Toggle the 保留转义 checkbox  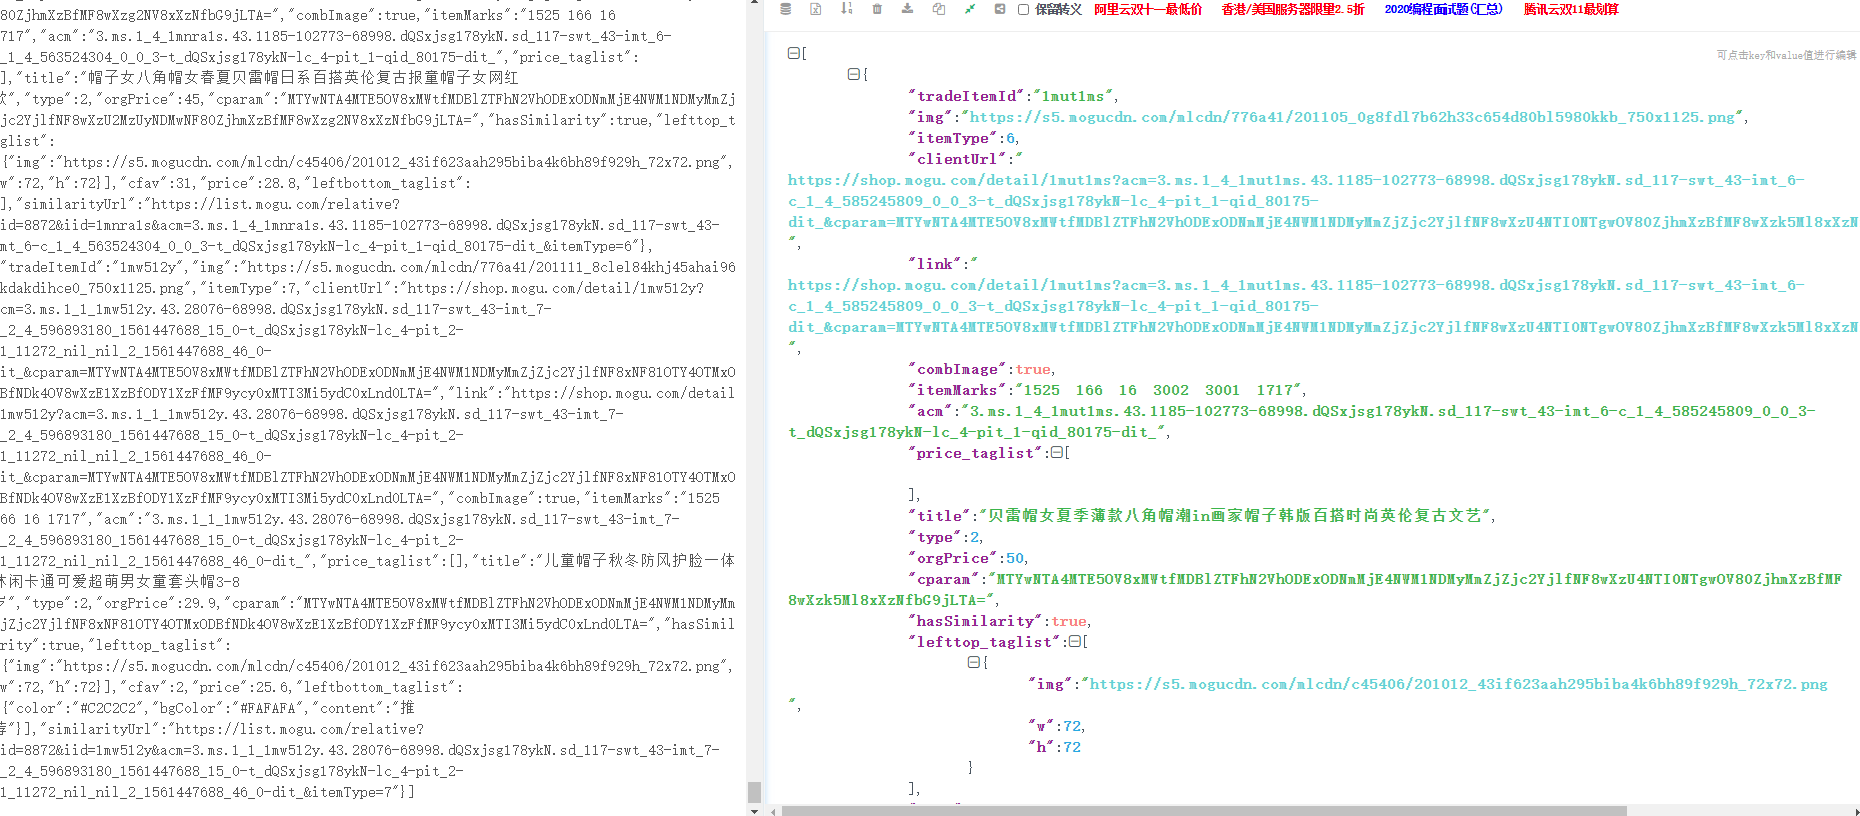click(x=1023, y=10)
